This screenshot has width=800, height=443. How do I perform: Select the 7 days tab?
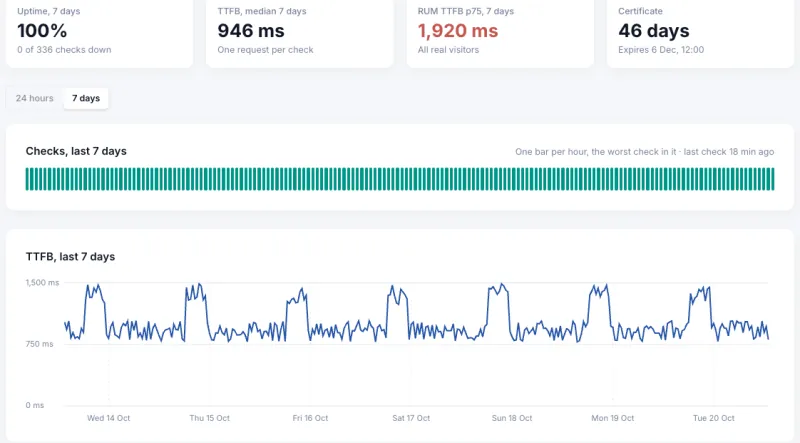pos(86,98)
